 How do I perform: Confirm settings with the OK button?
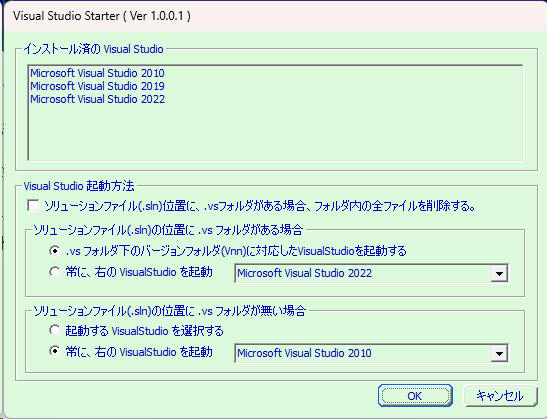pos(415,396)
